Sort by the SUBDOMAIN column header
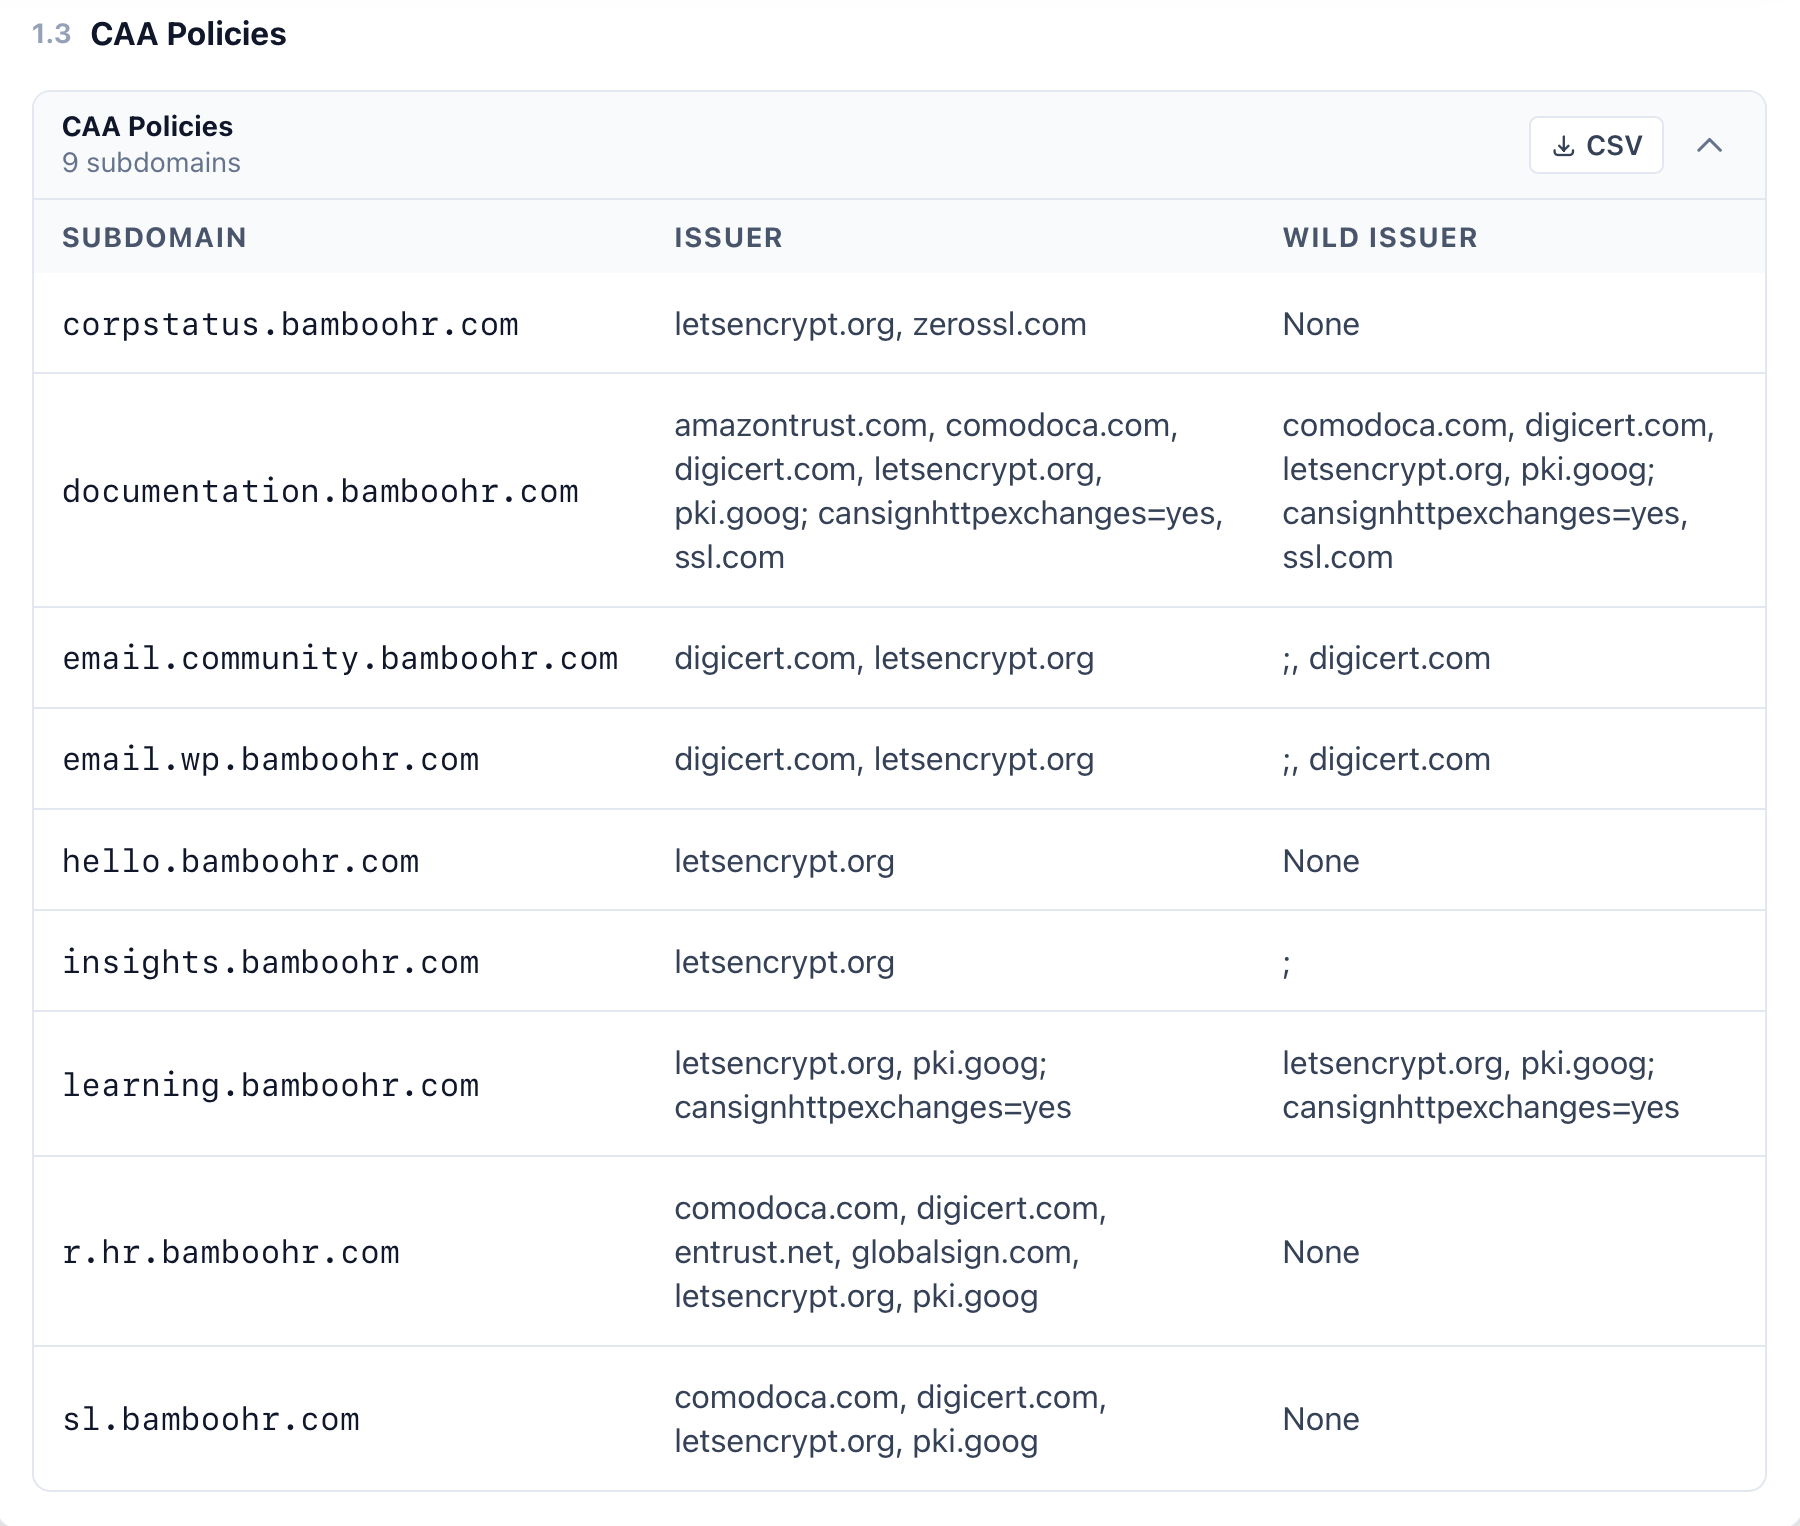Screen dimensions: 1800x1526 (155, 237)
